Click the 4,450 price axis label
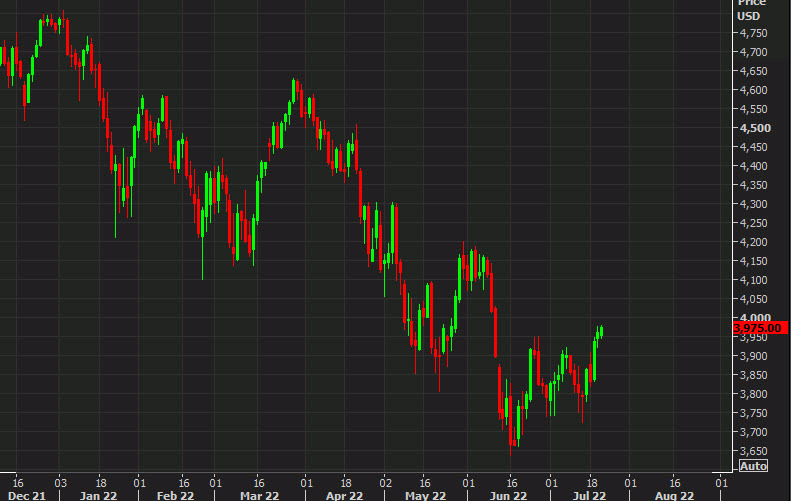 pos(753,147)
